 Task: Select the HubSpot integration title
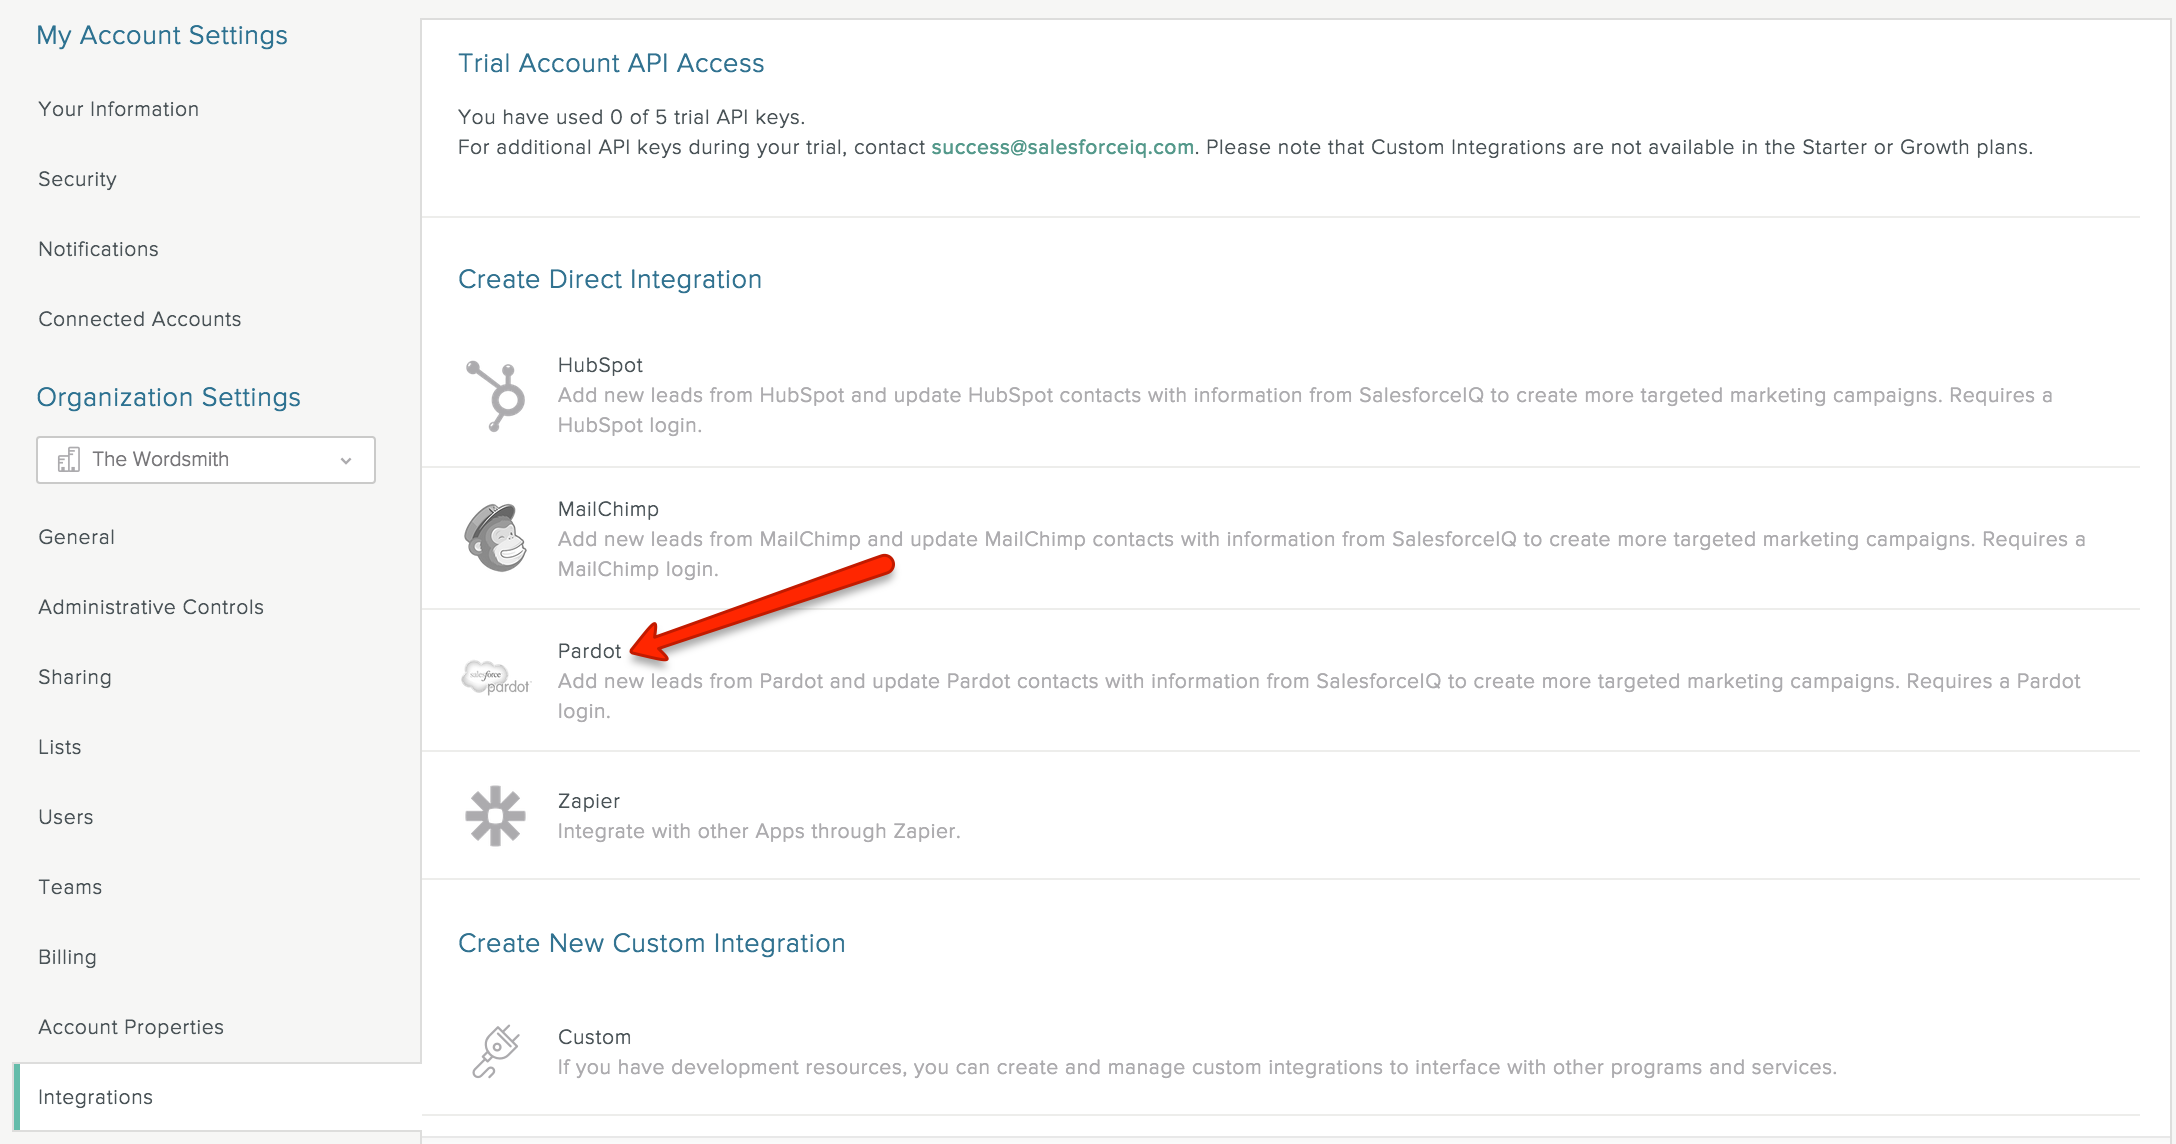tap(600, 365)
